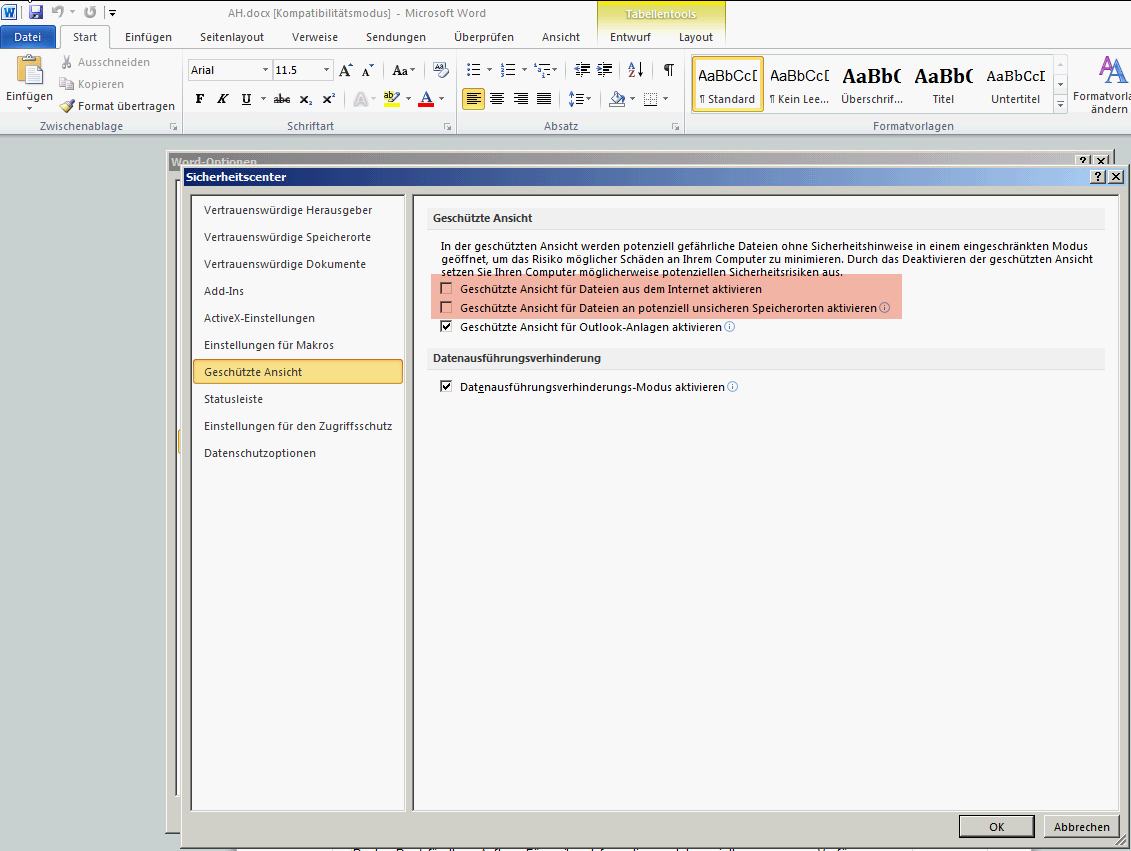Click the Abbrechen button
1131x851 pixels.
(x=1081, y=827)
